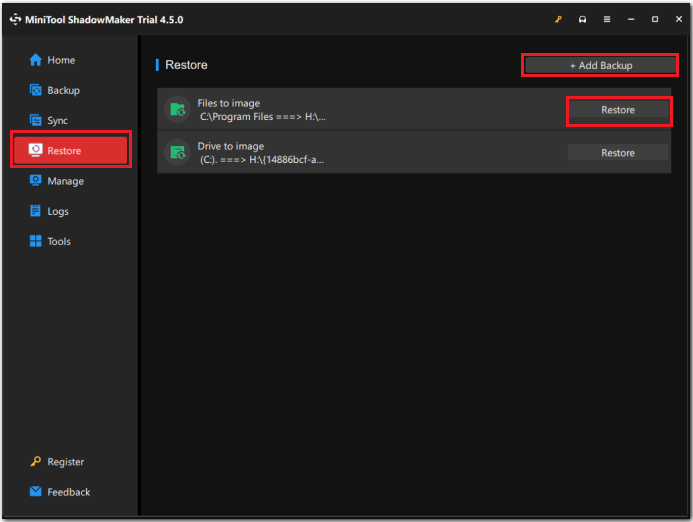693x522 pixels.
Task: Close the ShadowMaker window
Action: (x=679, y=19)
